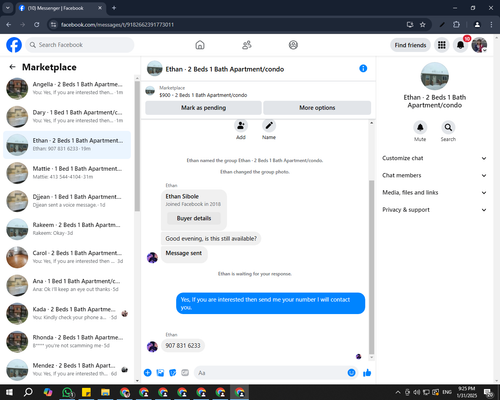
Task: Open Ana 1 Bed 1 Bath conversation
Action: [67, 285]
